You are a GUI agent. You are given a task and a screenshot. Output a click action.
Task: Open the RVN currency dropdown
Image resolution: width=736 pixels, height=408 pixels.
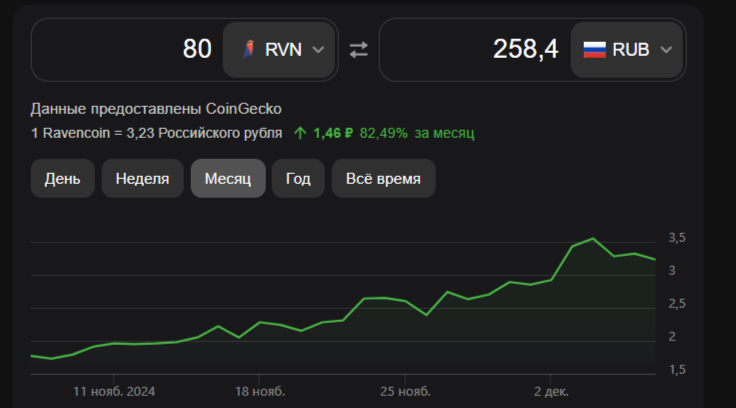coord(279,50)
